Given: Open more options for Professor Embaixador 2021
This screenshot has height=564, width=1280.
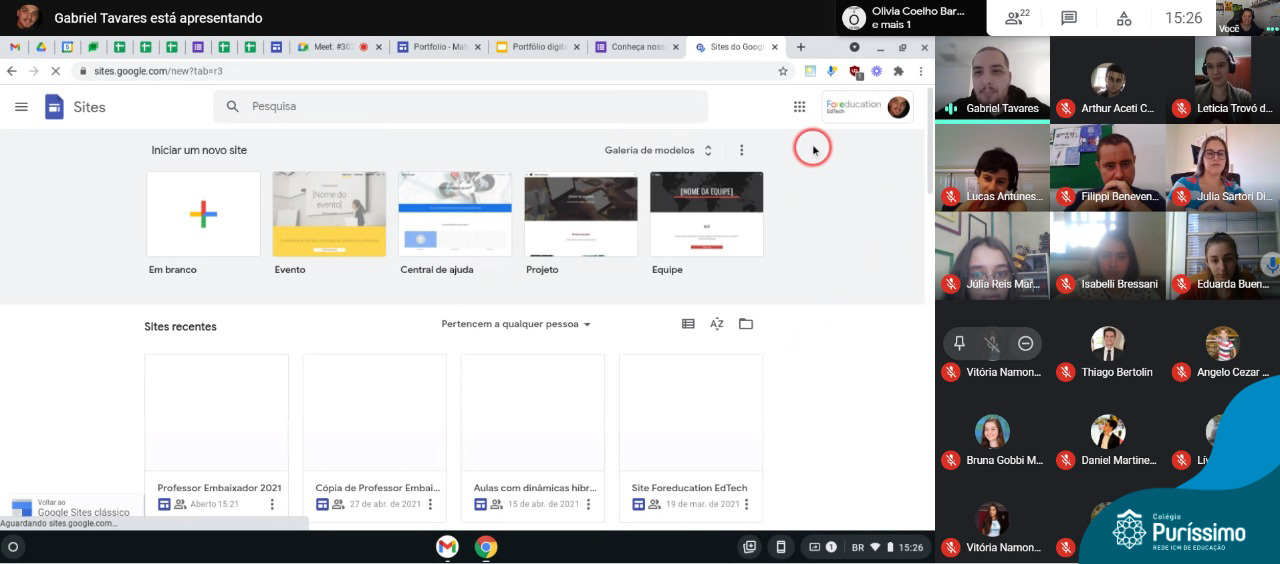Looking at the screenshot, I should (272, 504).
